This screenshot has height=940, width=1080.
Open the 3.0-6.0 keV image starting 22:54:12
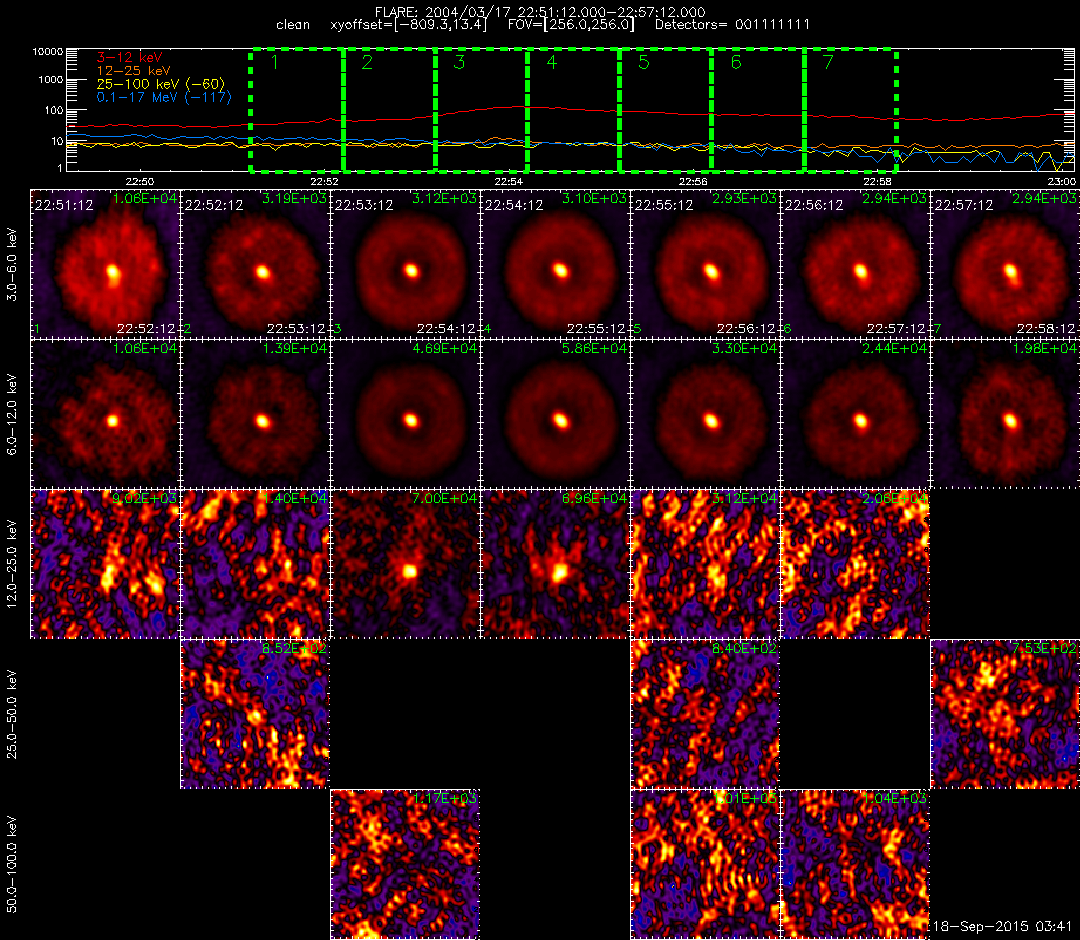click(555, 264)
